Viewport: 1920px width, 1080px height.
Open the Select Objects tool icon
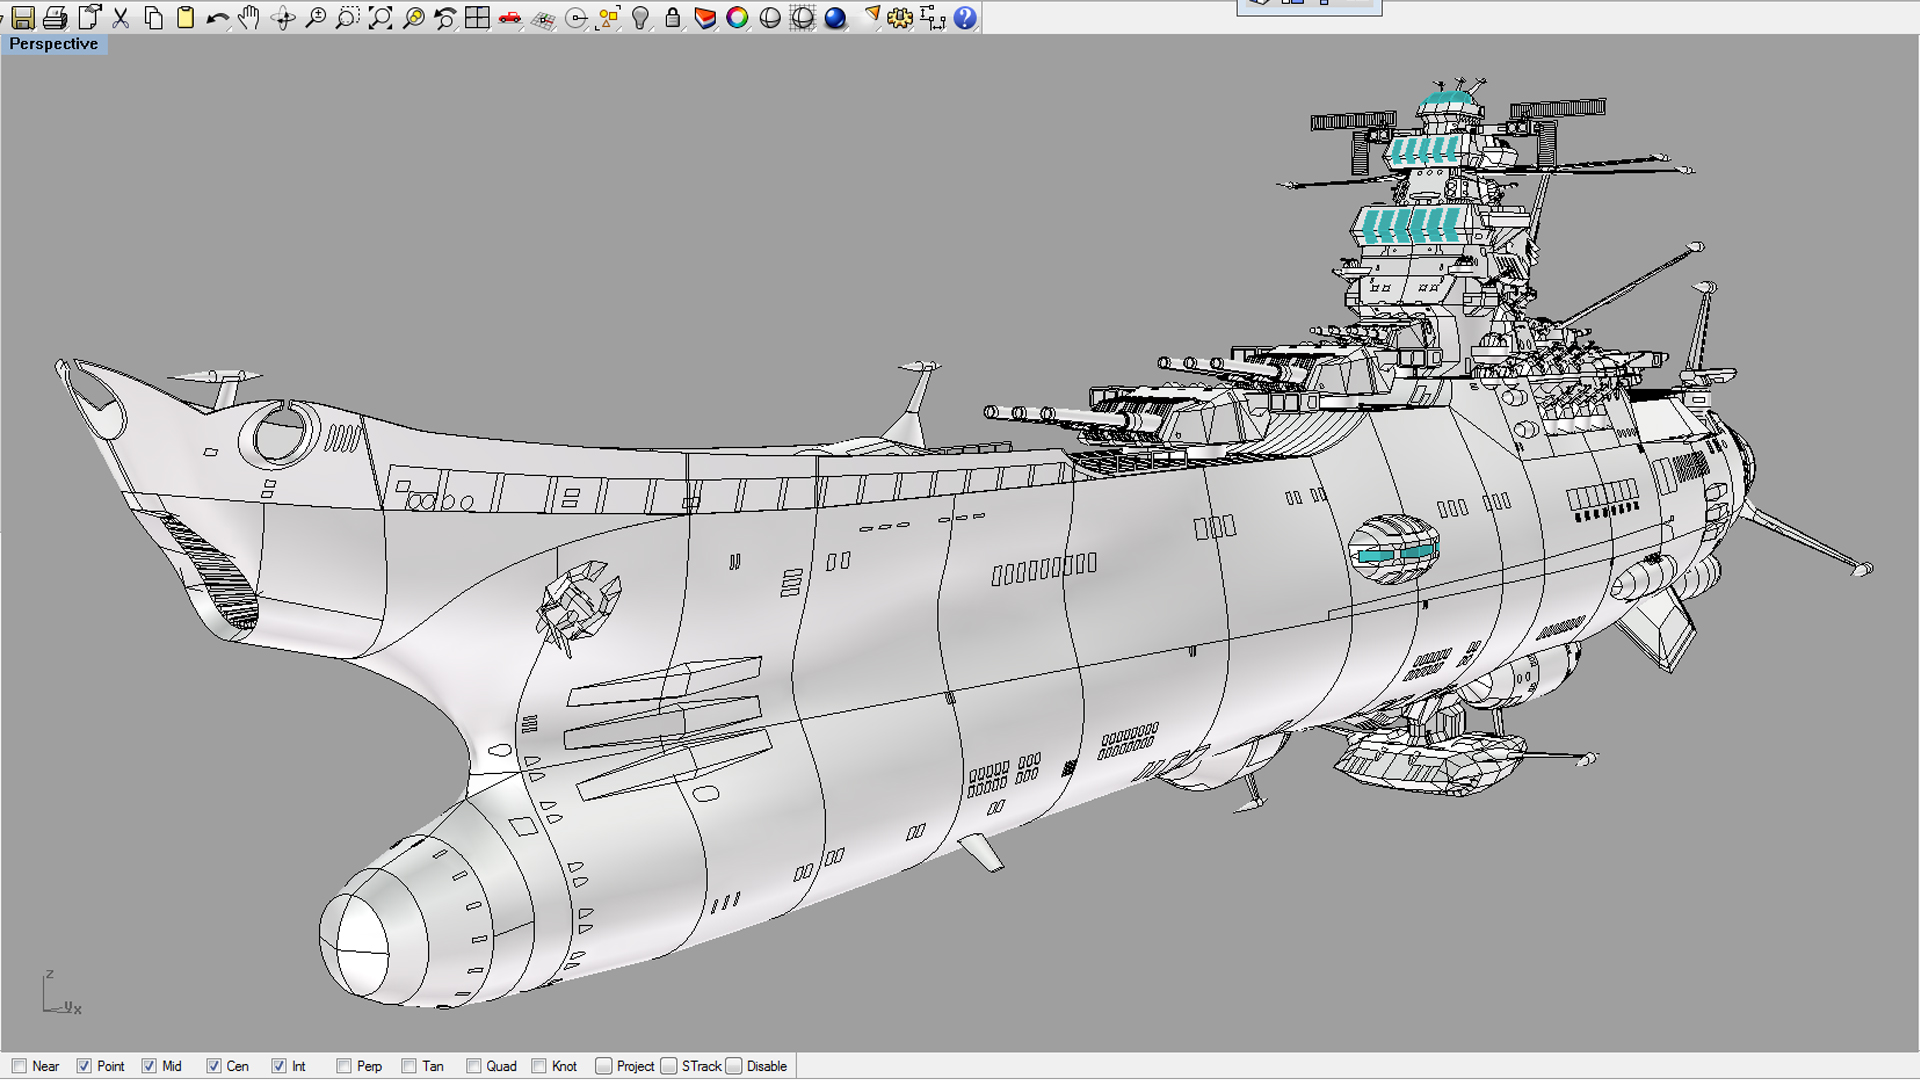coord(608,17)
